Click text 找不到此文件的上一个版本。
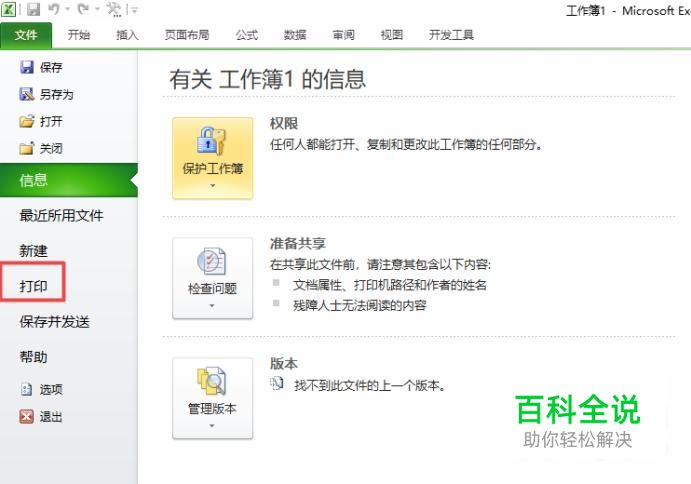This screenshot has height=484, width=691. pos(371,386)
